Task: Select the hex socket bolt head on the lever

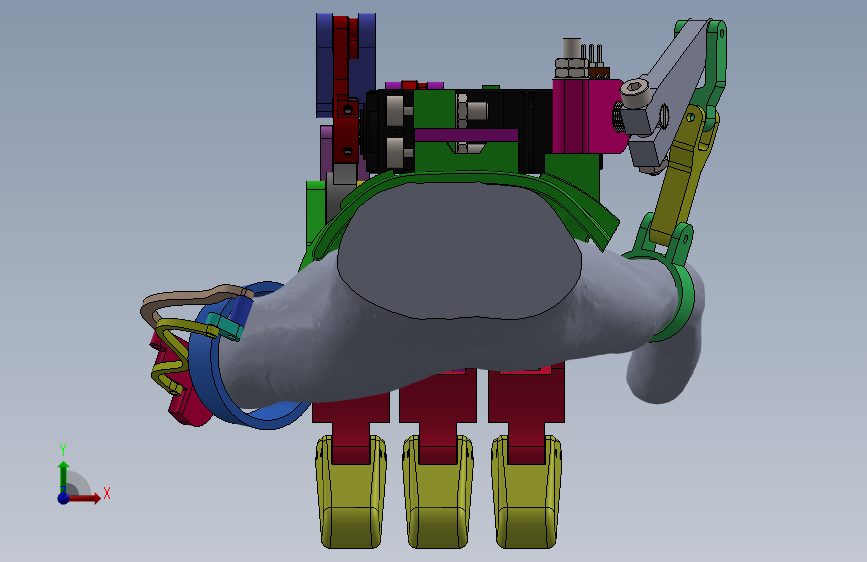Action: [x=636, y=93]
